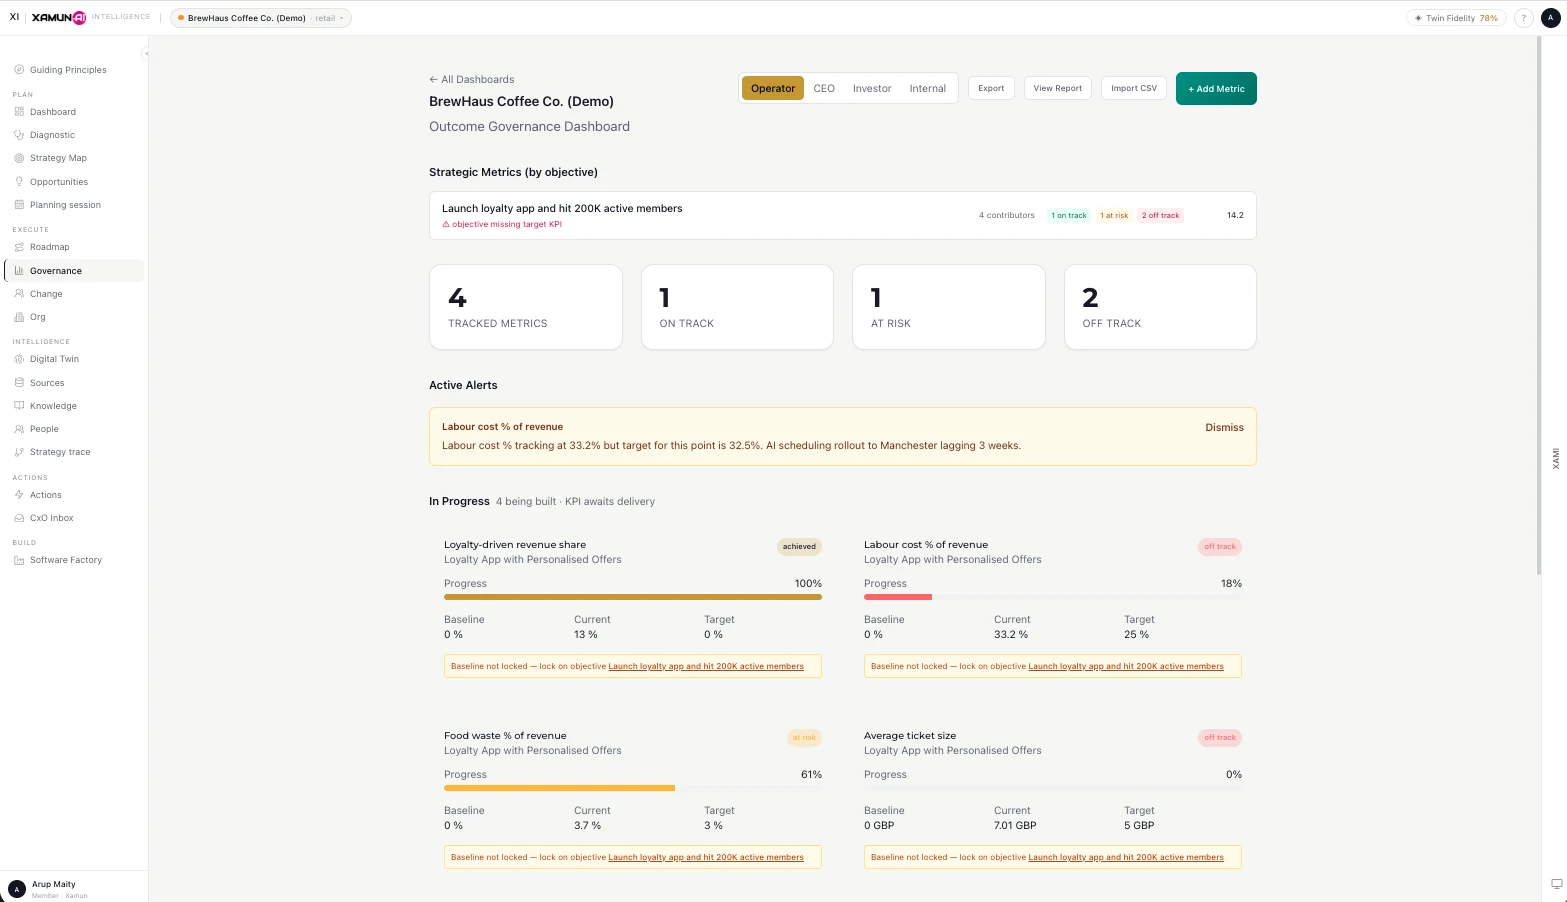1567x902 pixels.
Task: Toggle the achieved status pill on Loyalty-driven revenue share
Action: (799, 546)
